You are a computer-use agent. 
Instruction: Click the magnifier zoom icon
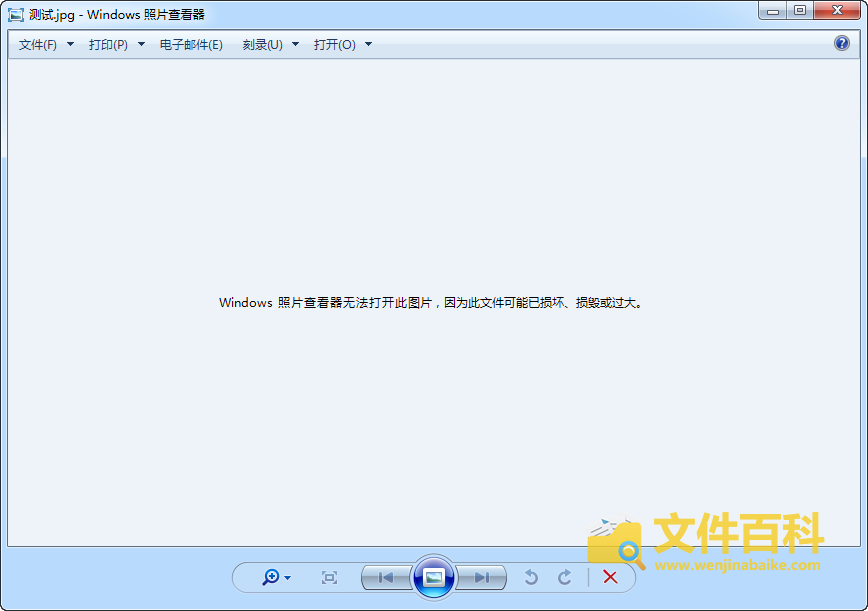point(271,577)
